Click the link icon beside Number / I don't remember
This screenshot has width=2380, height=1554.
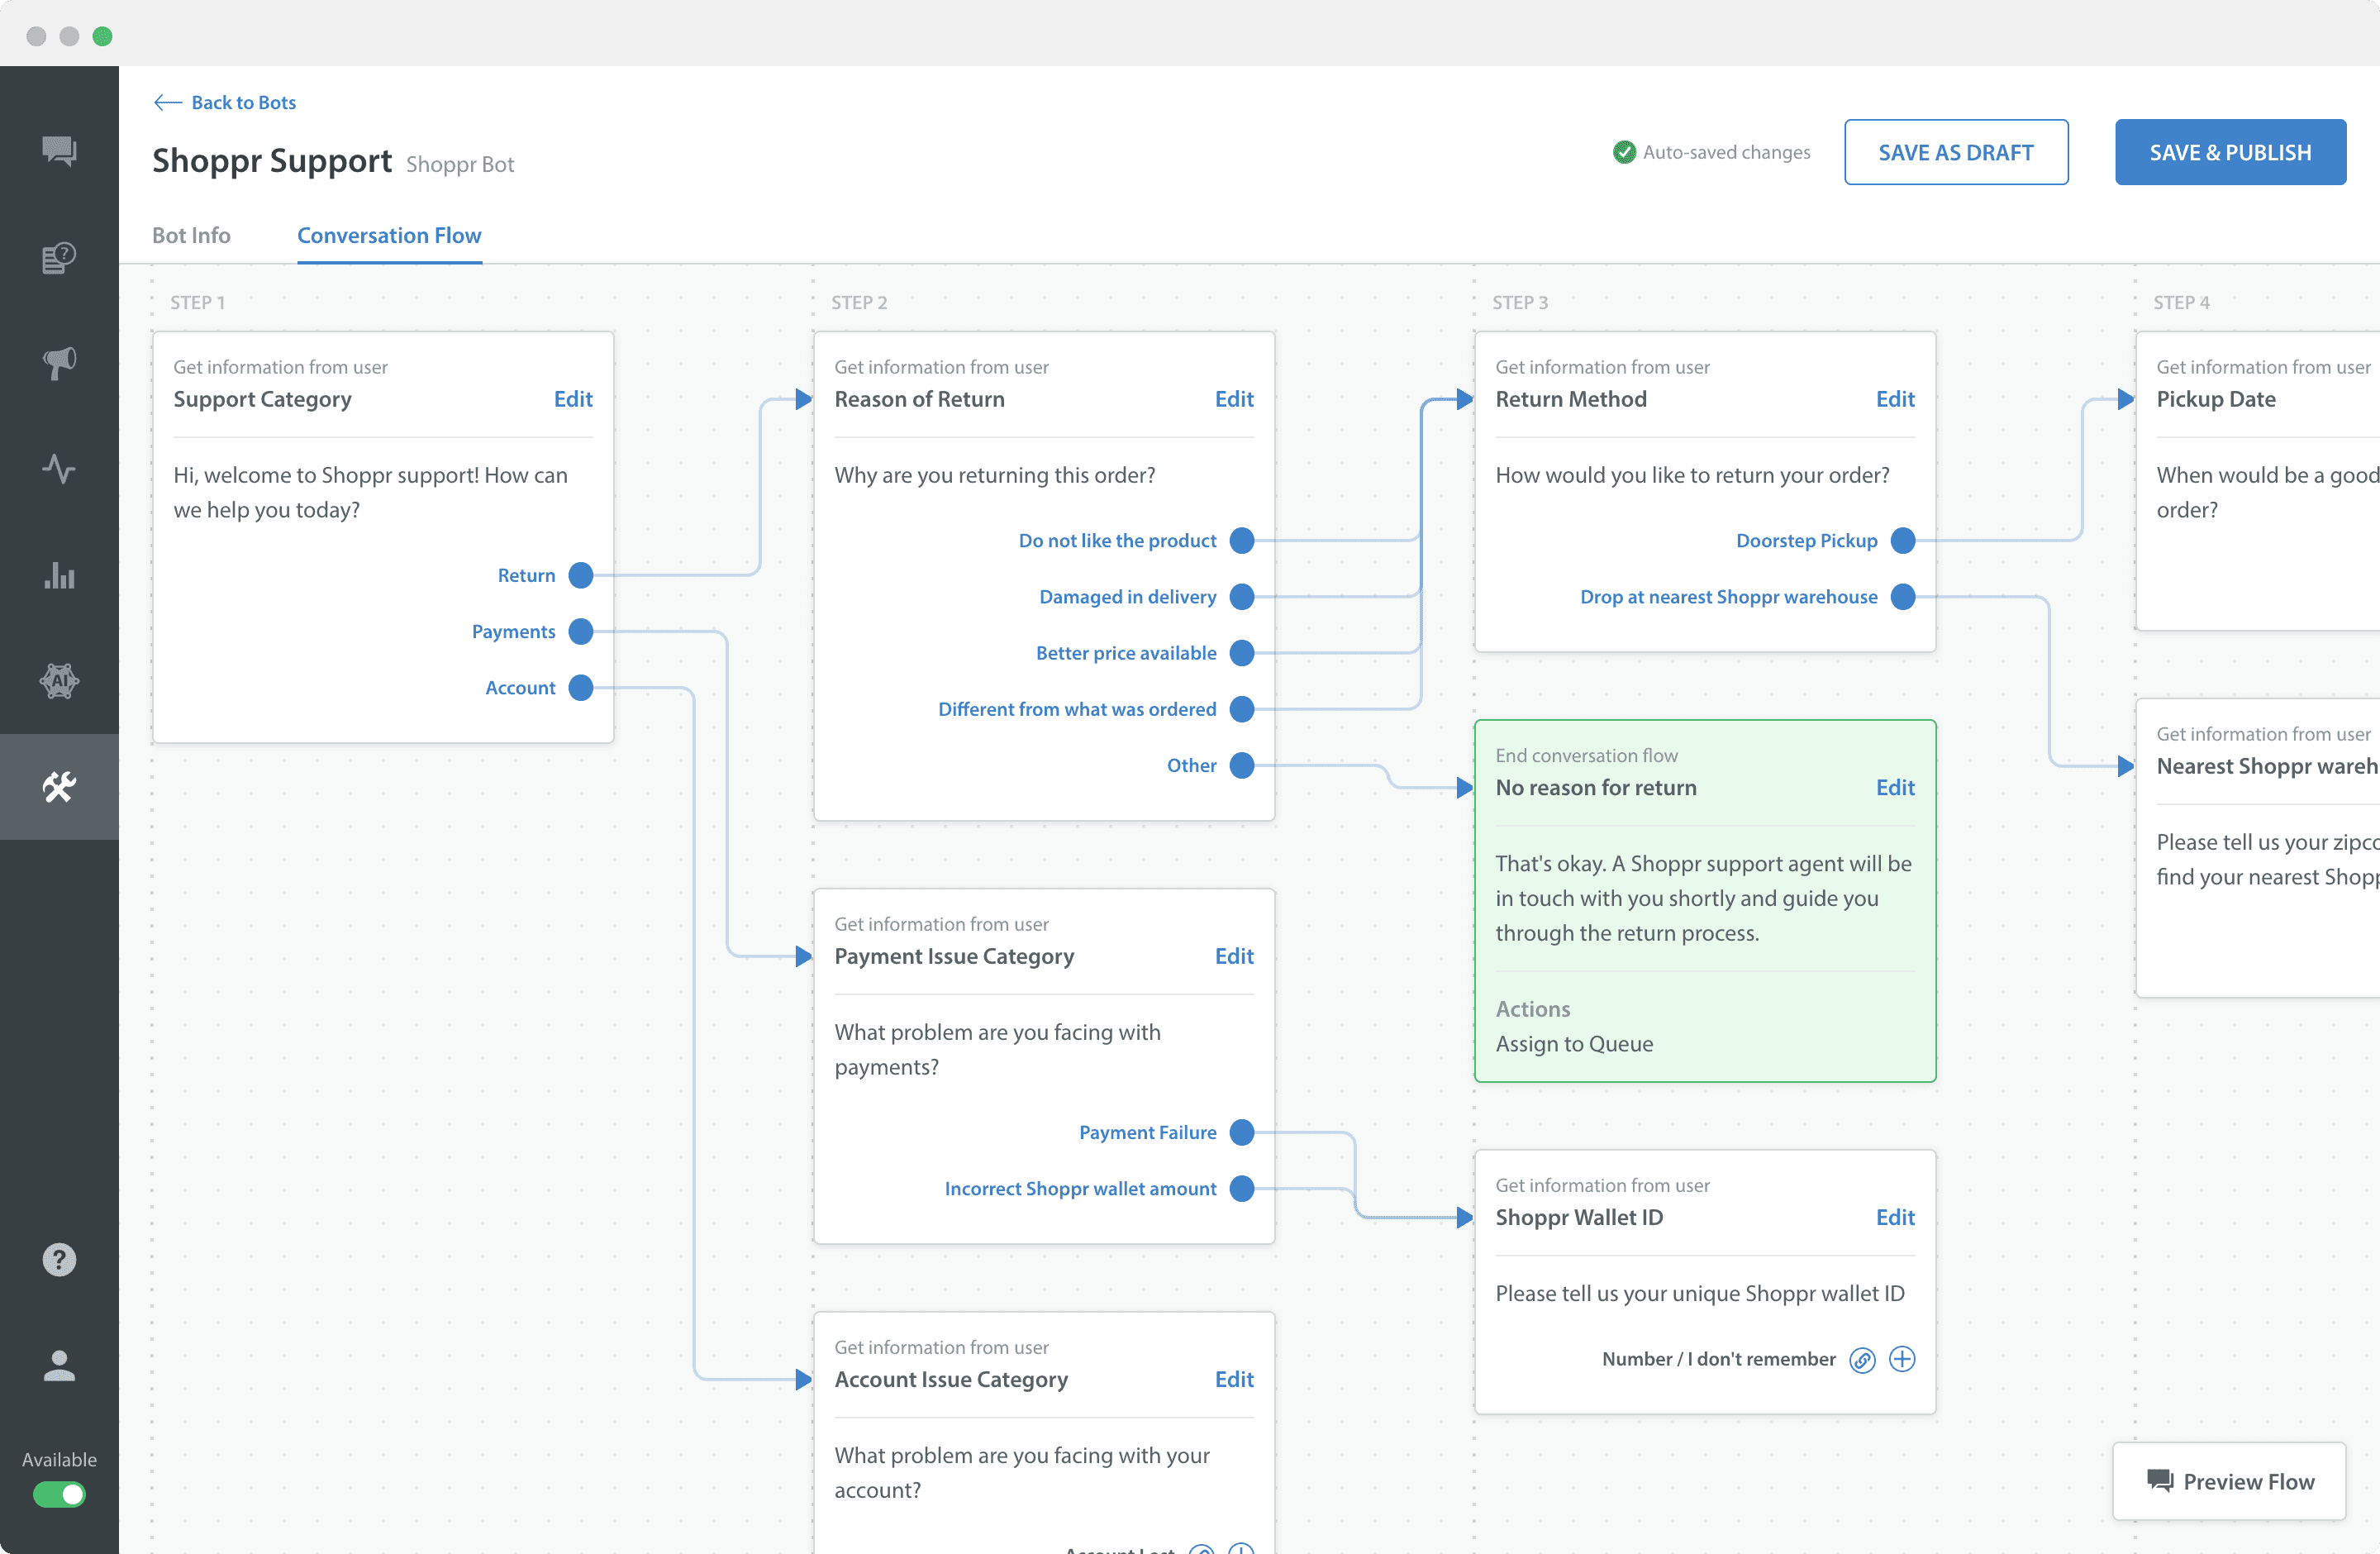pos(1862,1359)
